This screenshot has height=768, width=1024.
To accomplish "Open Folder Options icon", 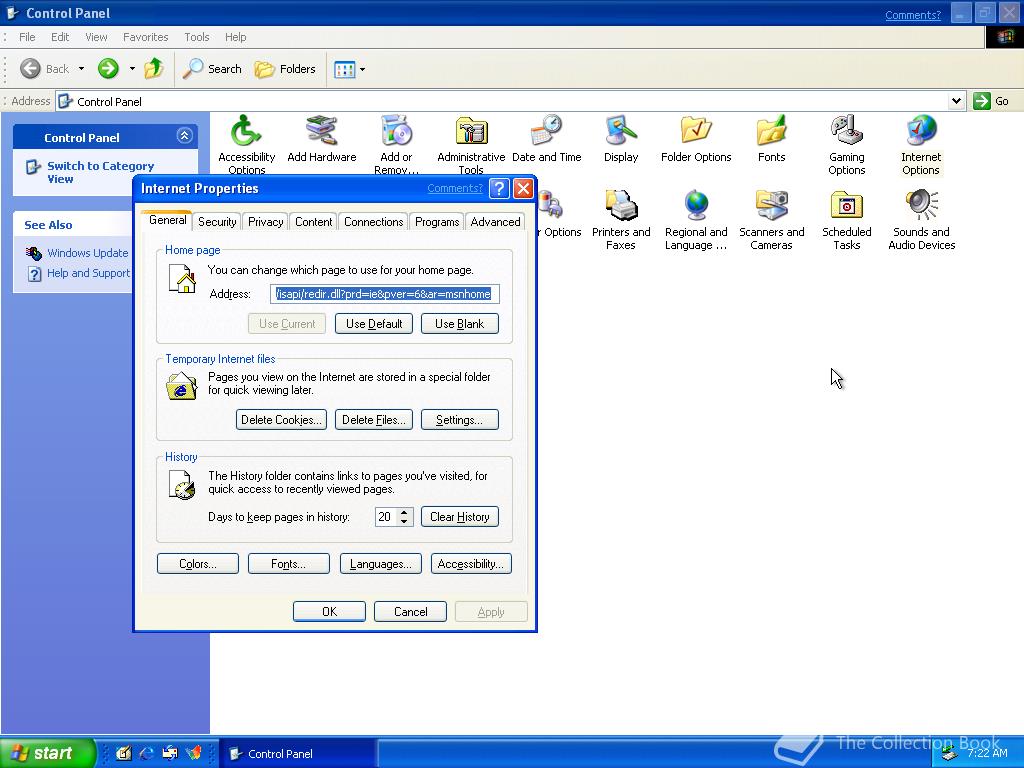I will click(696, 138).
